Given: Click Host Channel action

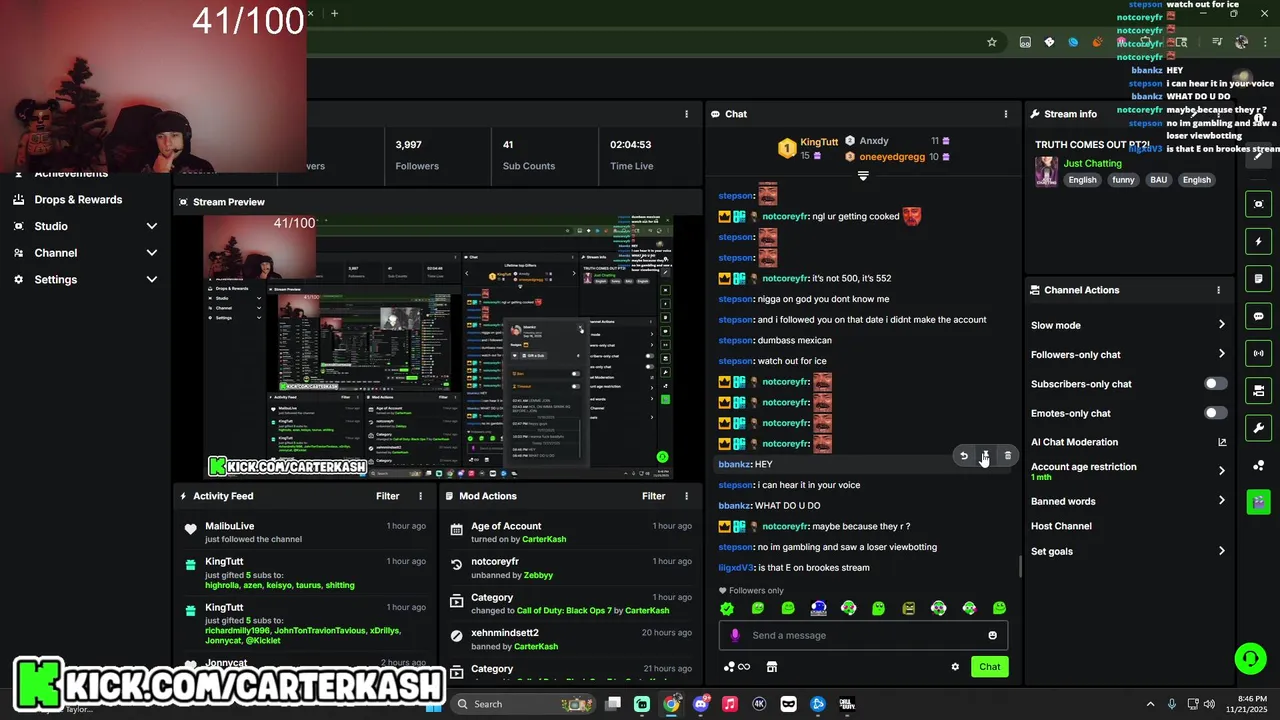Looking at the screenshot, I should 1061,526.
